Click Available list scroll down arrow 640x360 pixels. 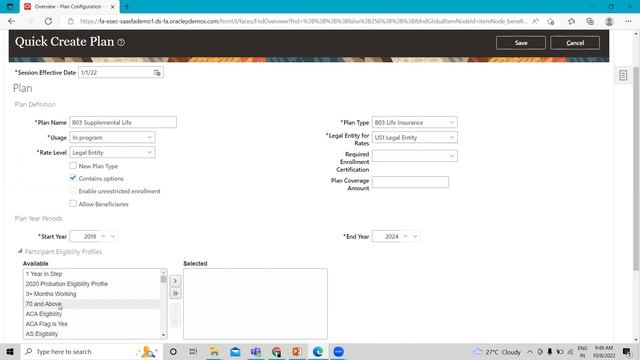(163, 335)
